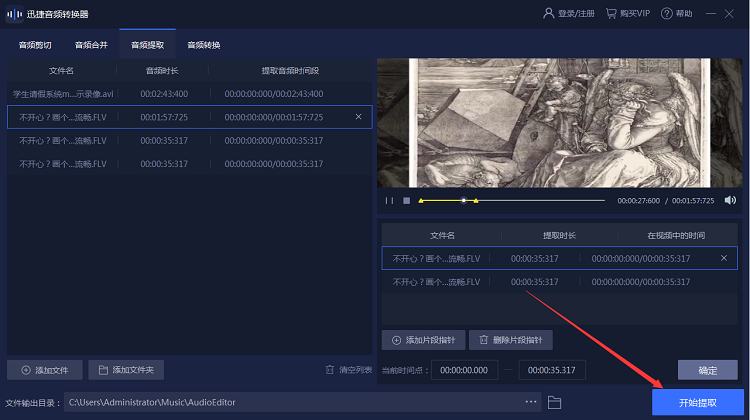Select the 00:01:57:725 FLV file row
Viewport: 750px width, 420px height.
(189, 117)
